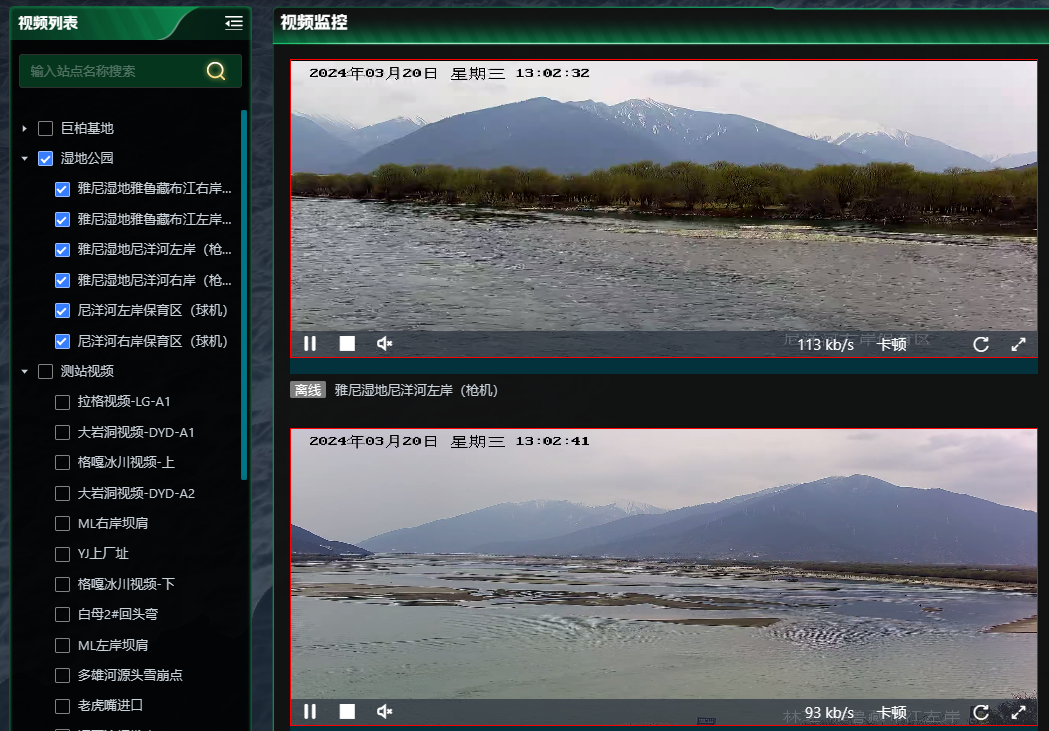The width and height of the screenshot is (1049, 731).
Task: Collapse the 视频列表 sidebar panel icon
Action: 233,23
